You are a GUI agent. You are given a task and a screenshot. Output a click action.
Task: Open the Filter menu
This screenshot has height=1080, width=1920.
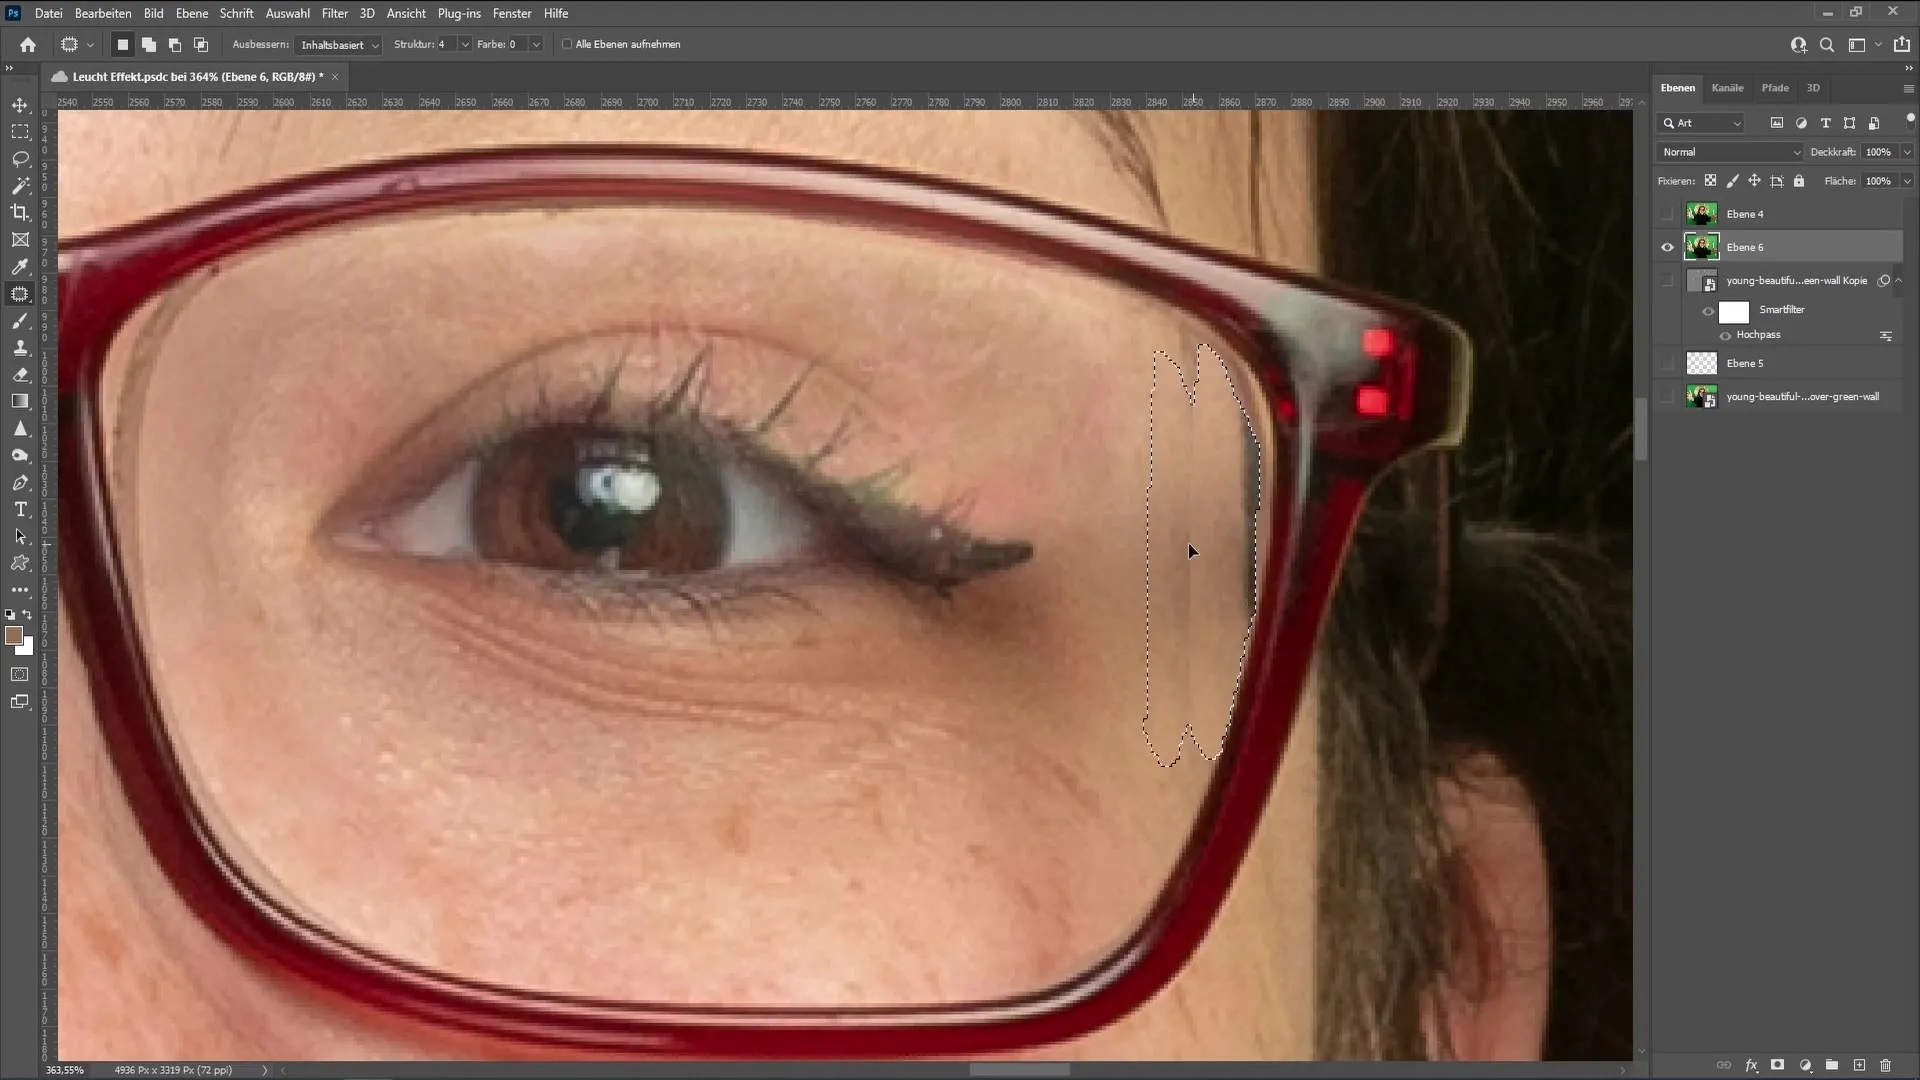click(334, 13)
